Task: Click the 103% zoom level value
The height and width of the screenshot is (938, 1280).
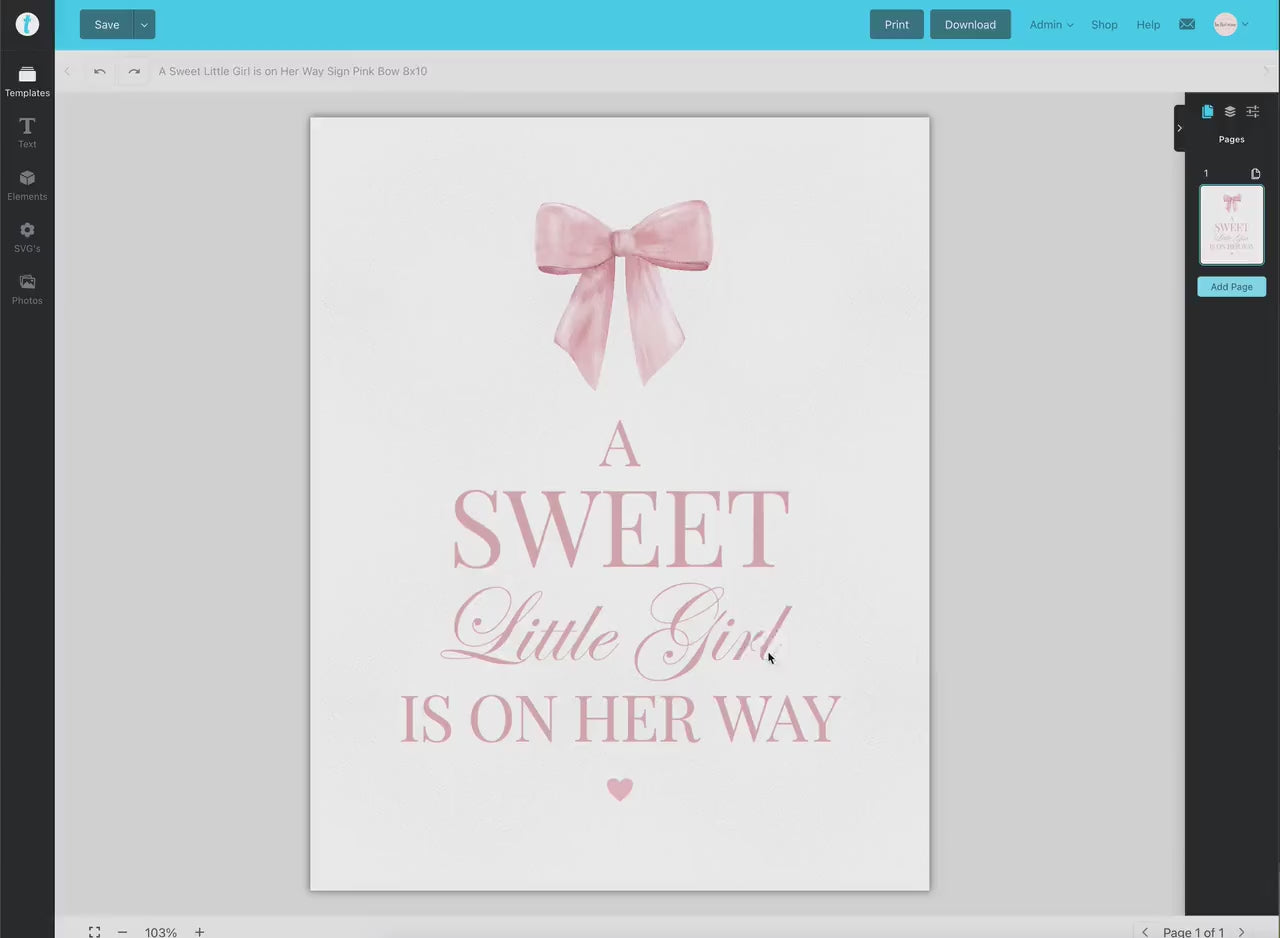Action: click(160, 932)
